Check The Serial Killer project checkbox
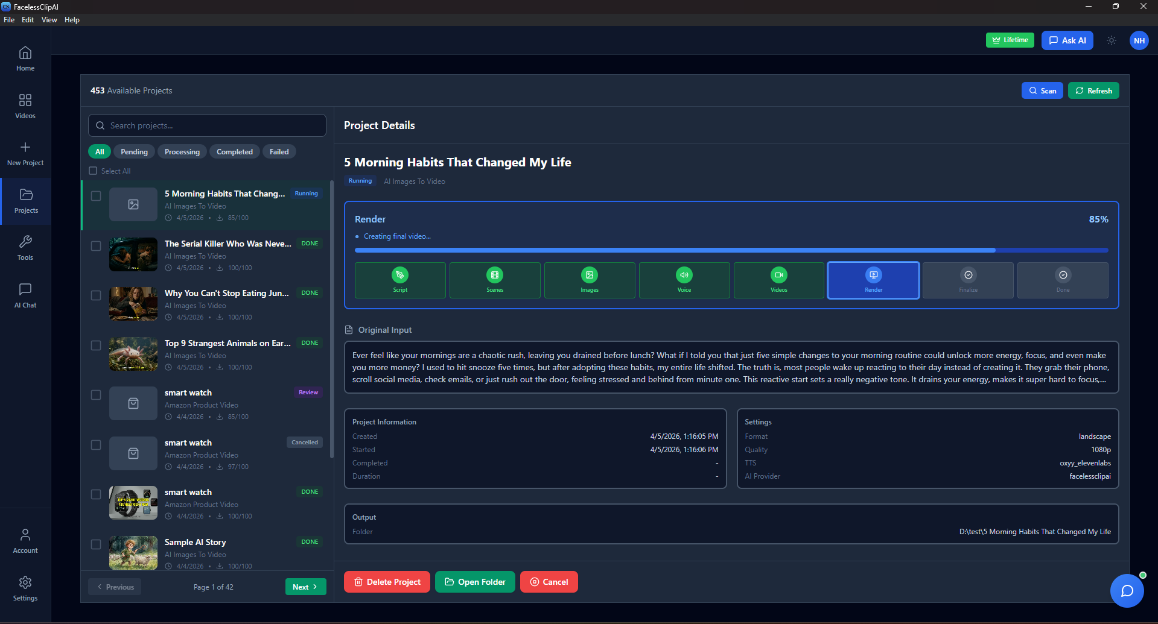Viewport: 1158px width, 624px height. [96, 246]
